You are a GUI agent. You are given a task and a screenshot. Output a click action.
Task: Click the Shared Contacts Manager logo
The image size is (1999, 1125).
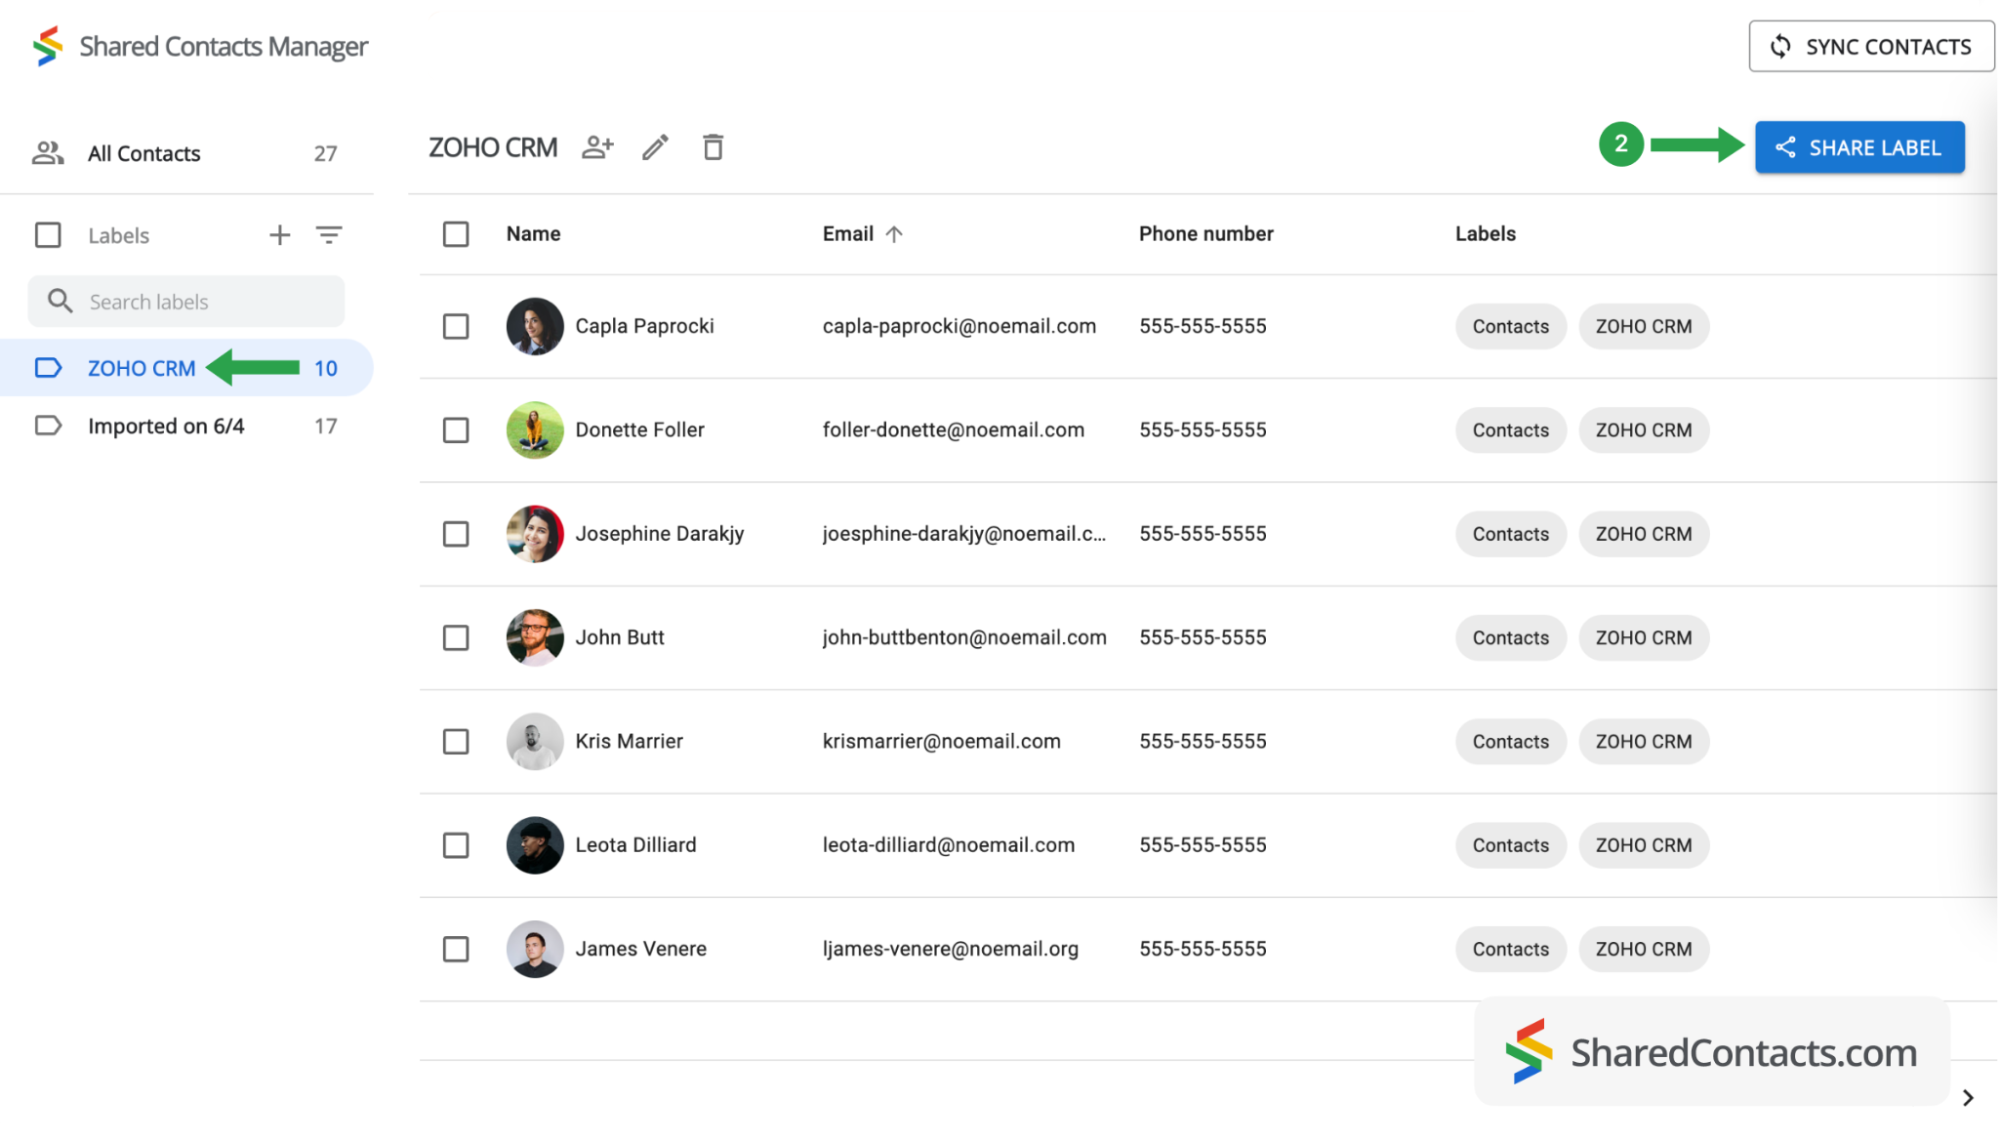(x=48, y=46)
